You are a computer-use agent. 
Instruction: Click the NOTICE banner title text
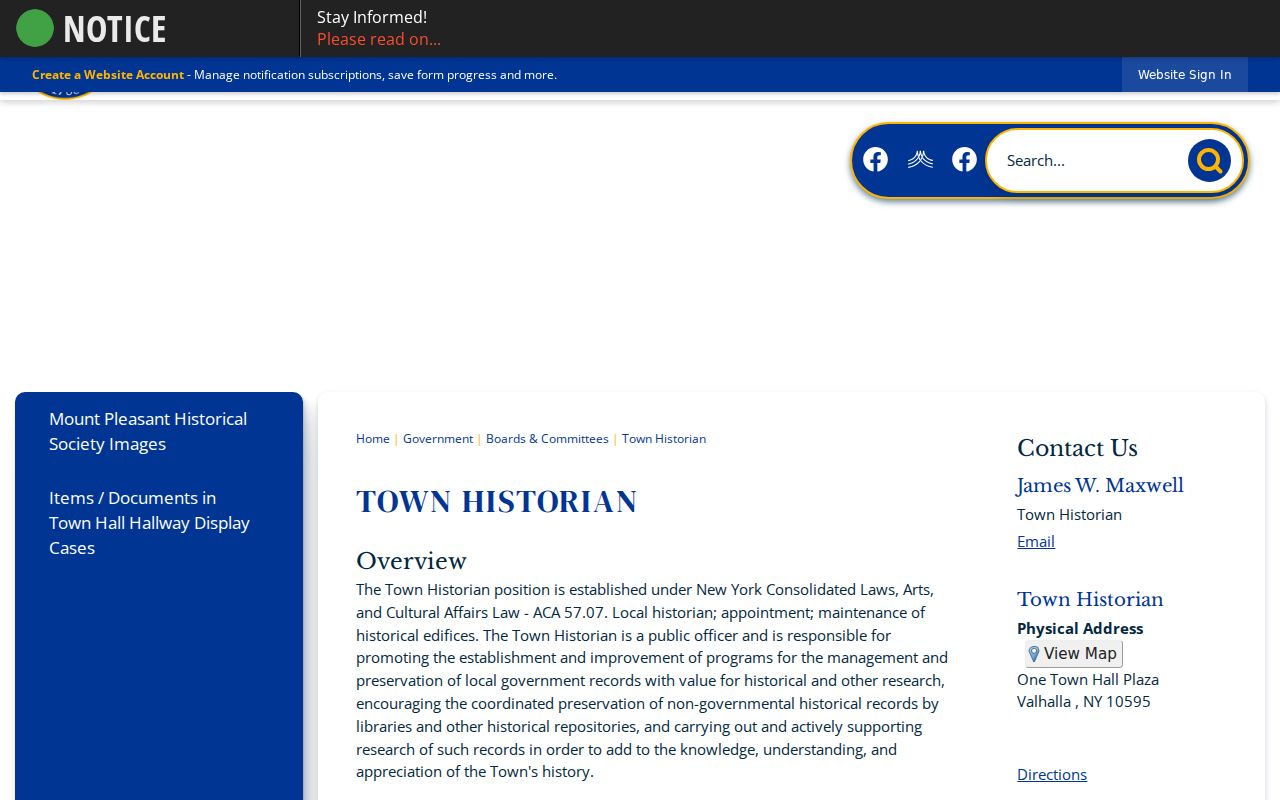(114, 29)
